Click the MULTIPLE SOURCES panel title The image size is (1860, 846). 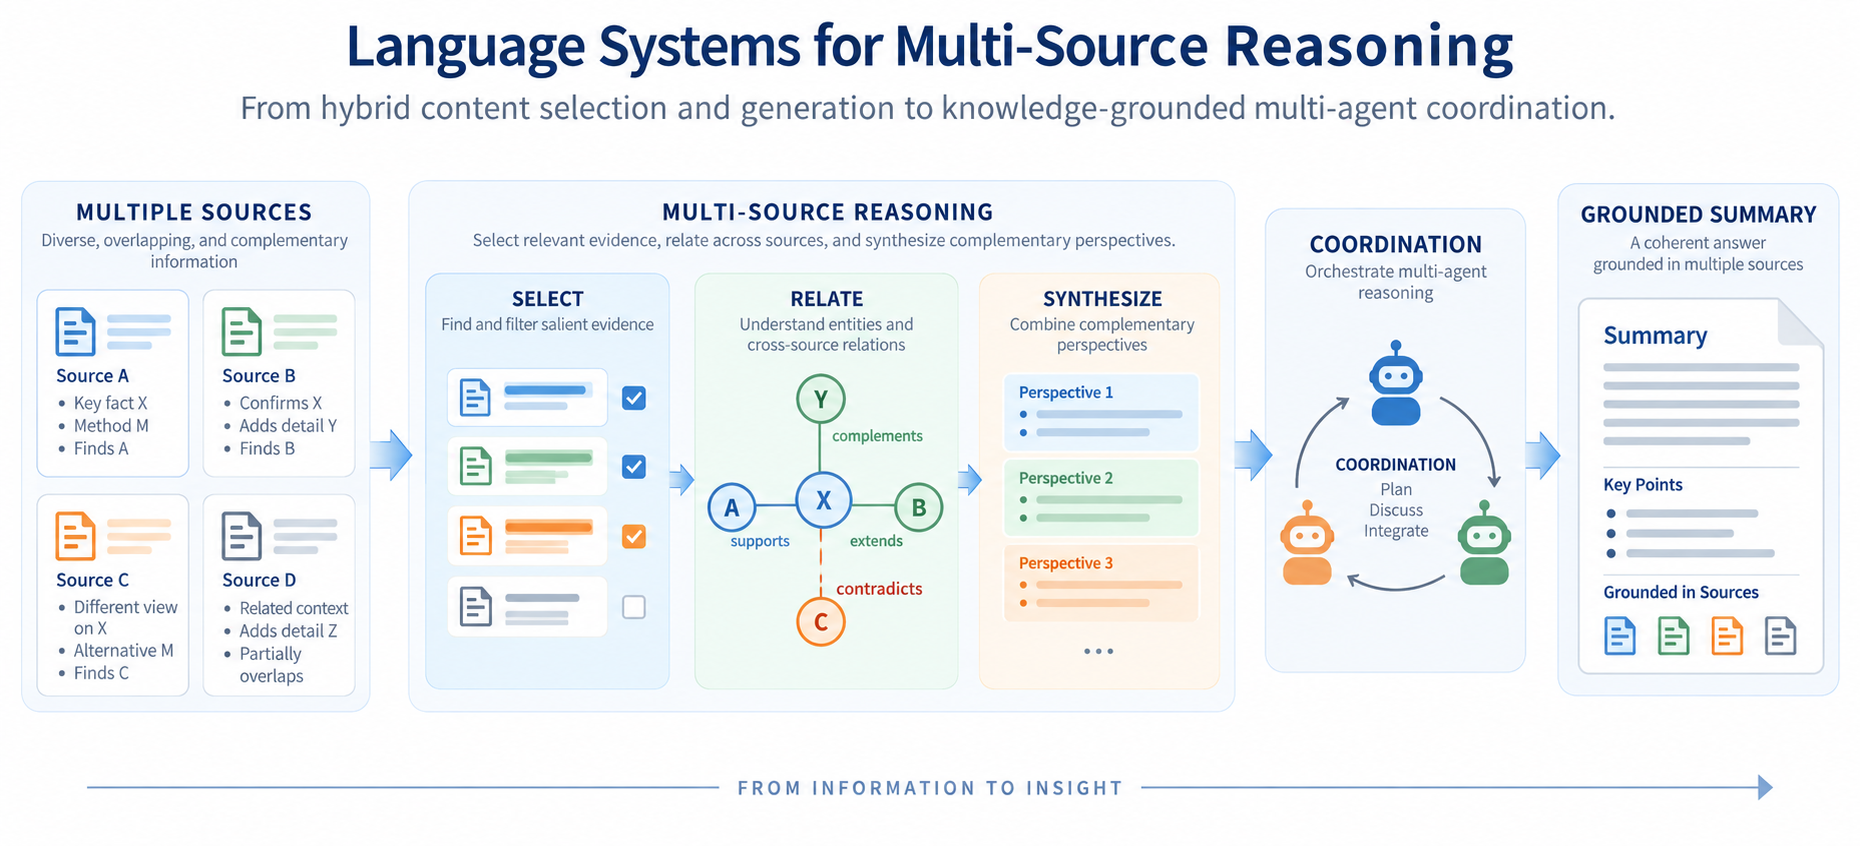coord(194,212)
